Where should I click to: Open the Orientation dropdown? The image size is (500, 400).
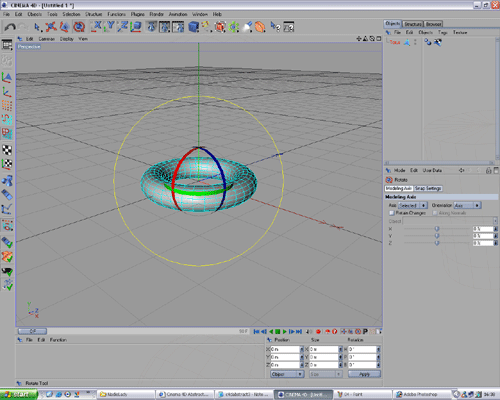point(467,205)
